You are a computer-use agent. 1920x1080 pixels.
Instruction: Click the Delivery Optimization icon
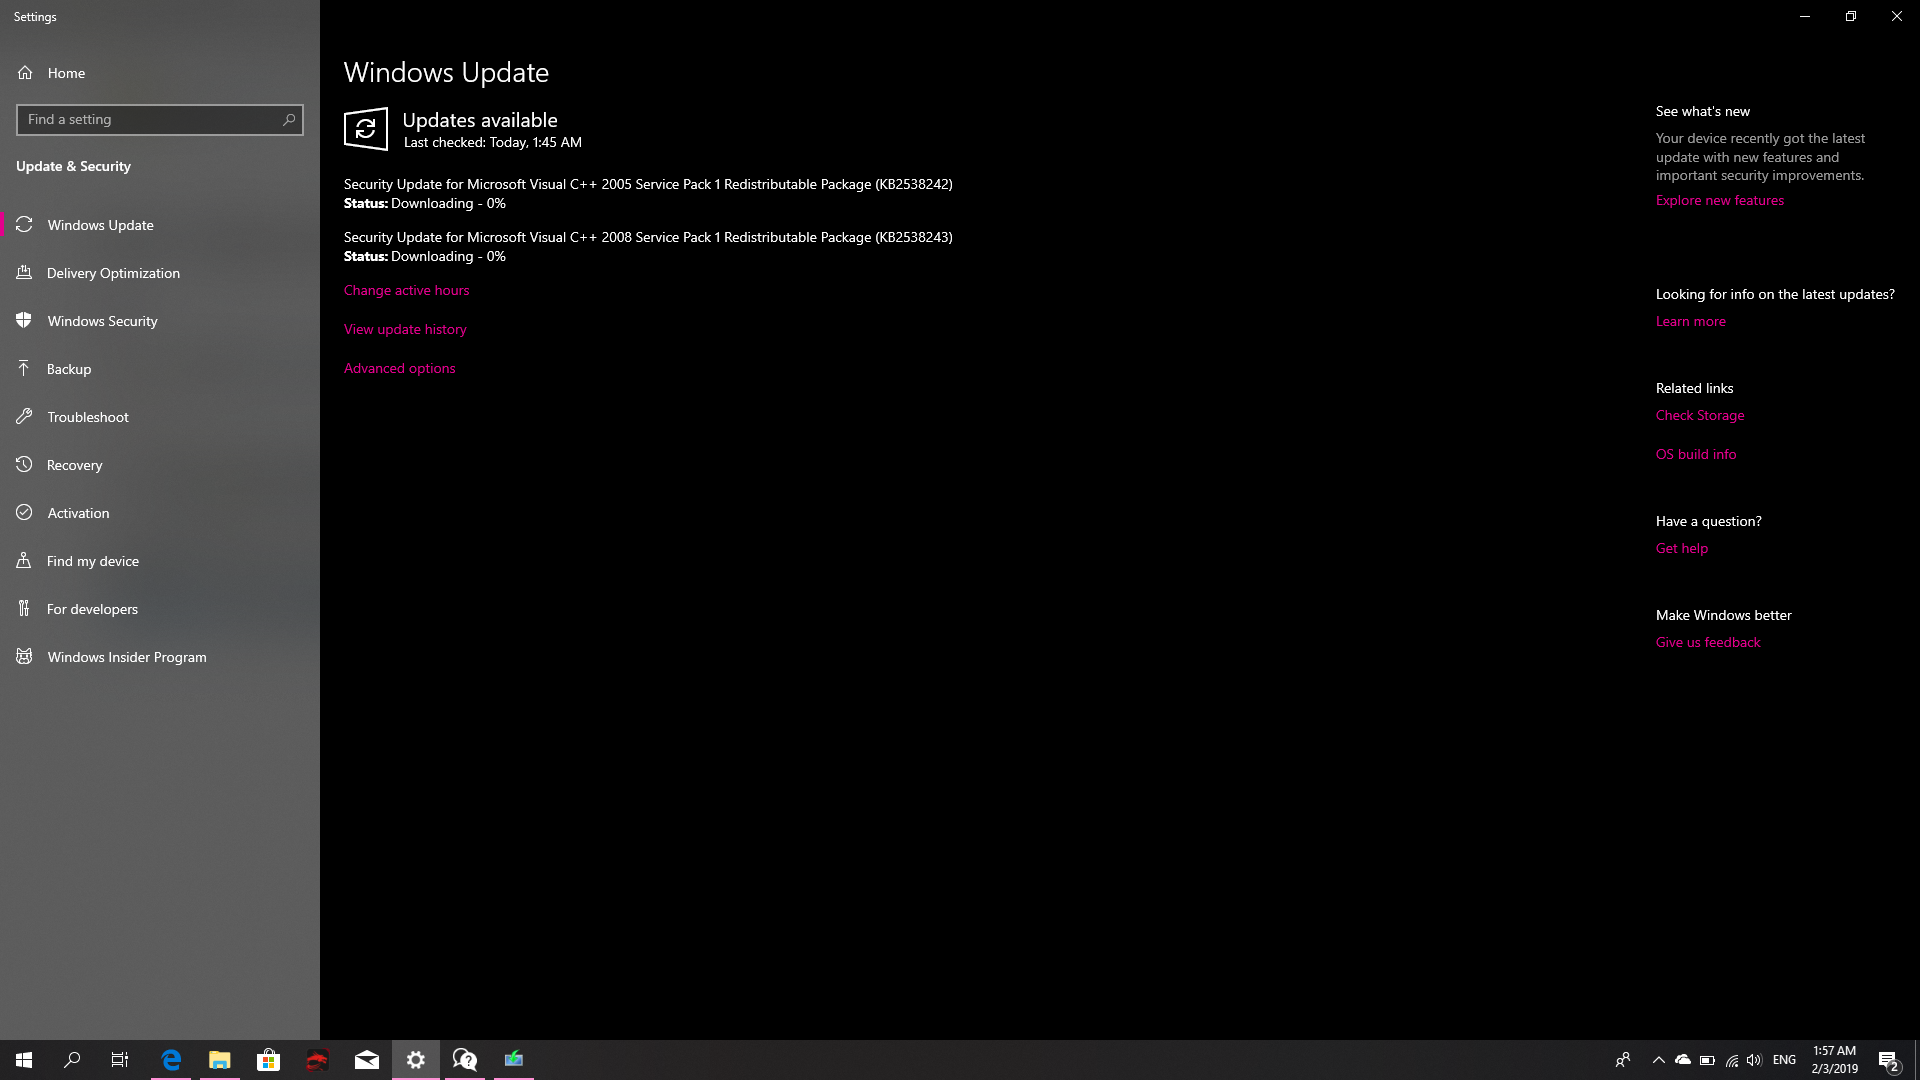(24, 273)
